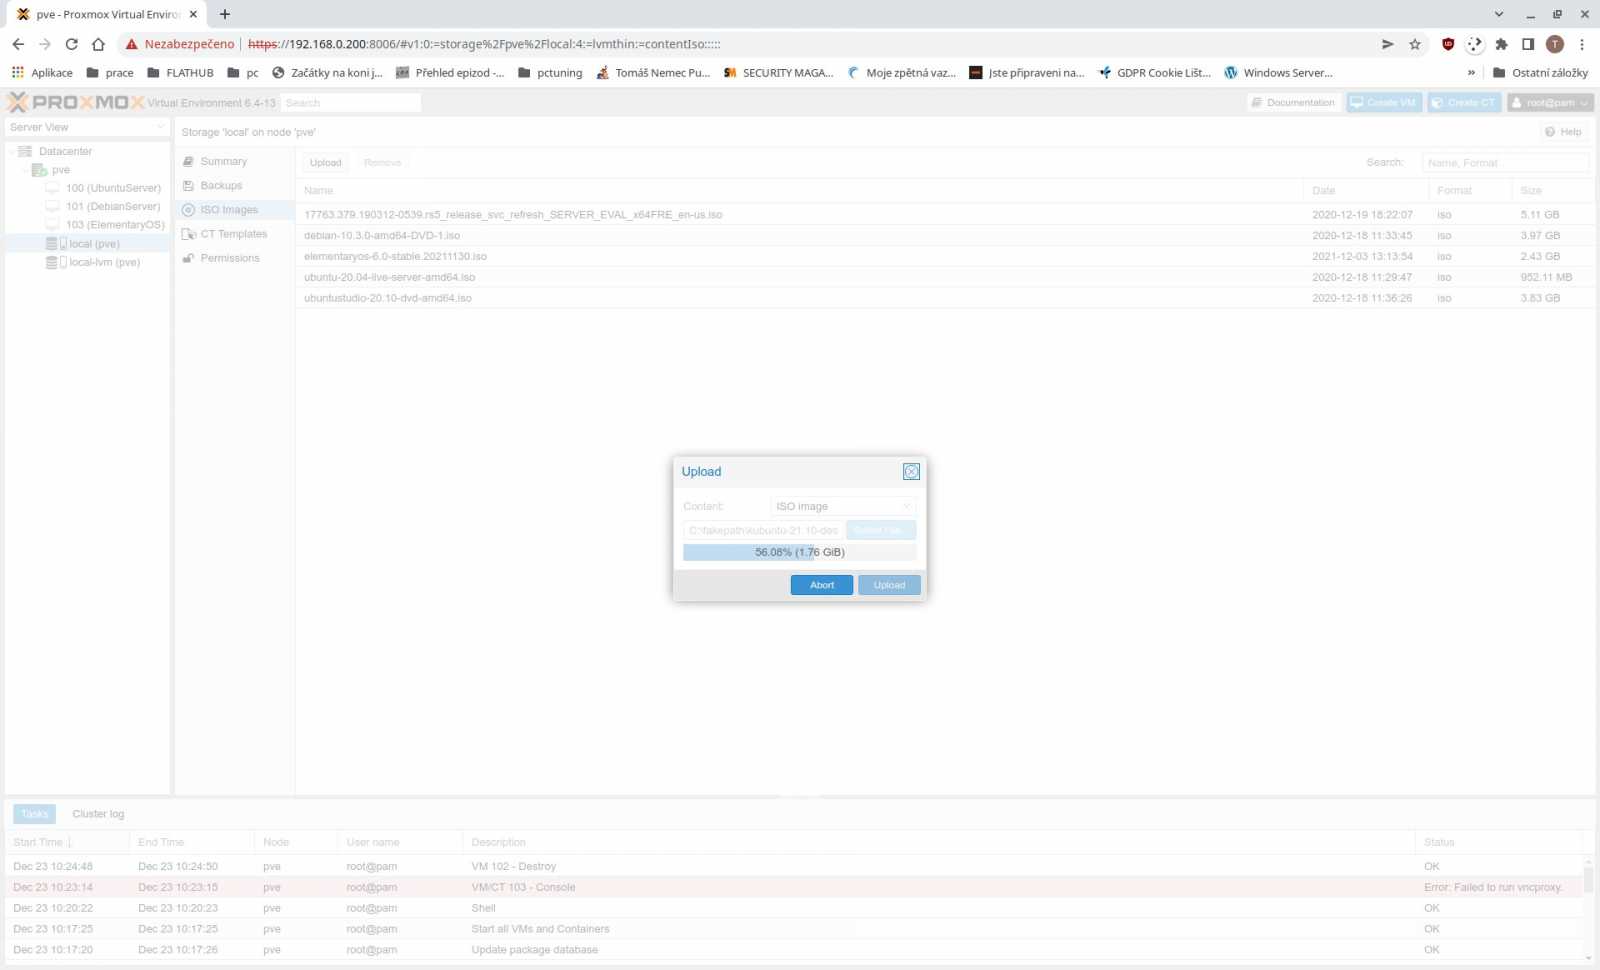Switch to the Tasks tab
This screenshot has width=1600, height=970.
(34, 814)
